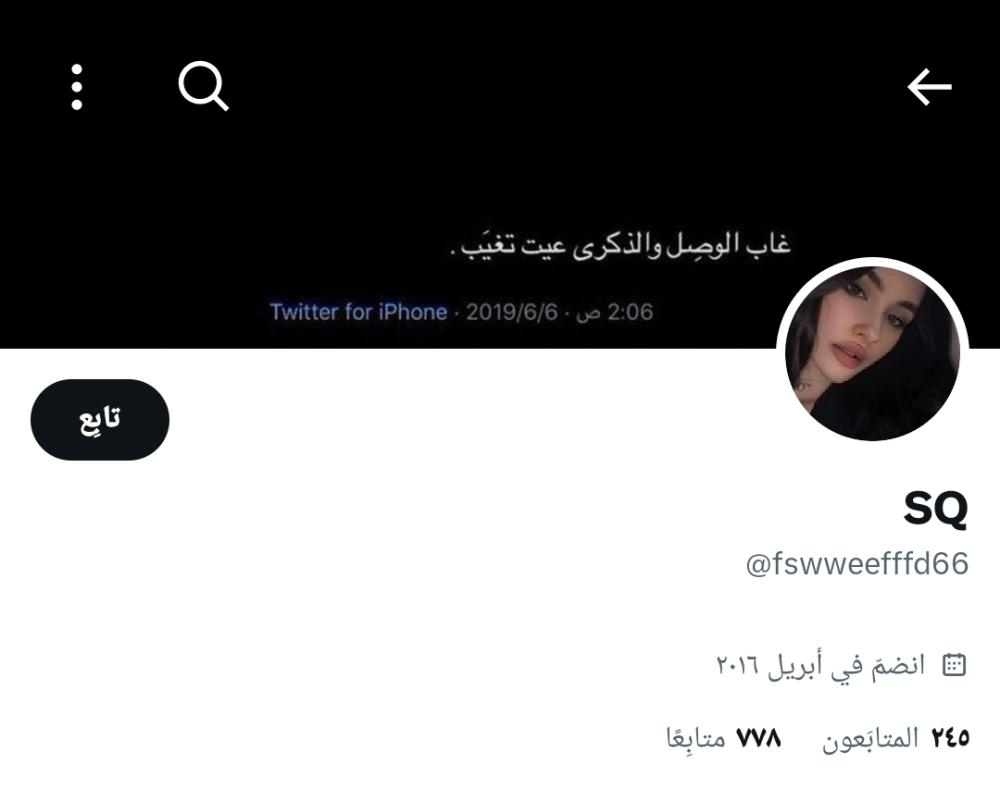
Task: Open the circular profile picture
Action: (x=872, y=353)
